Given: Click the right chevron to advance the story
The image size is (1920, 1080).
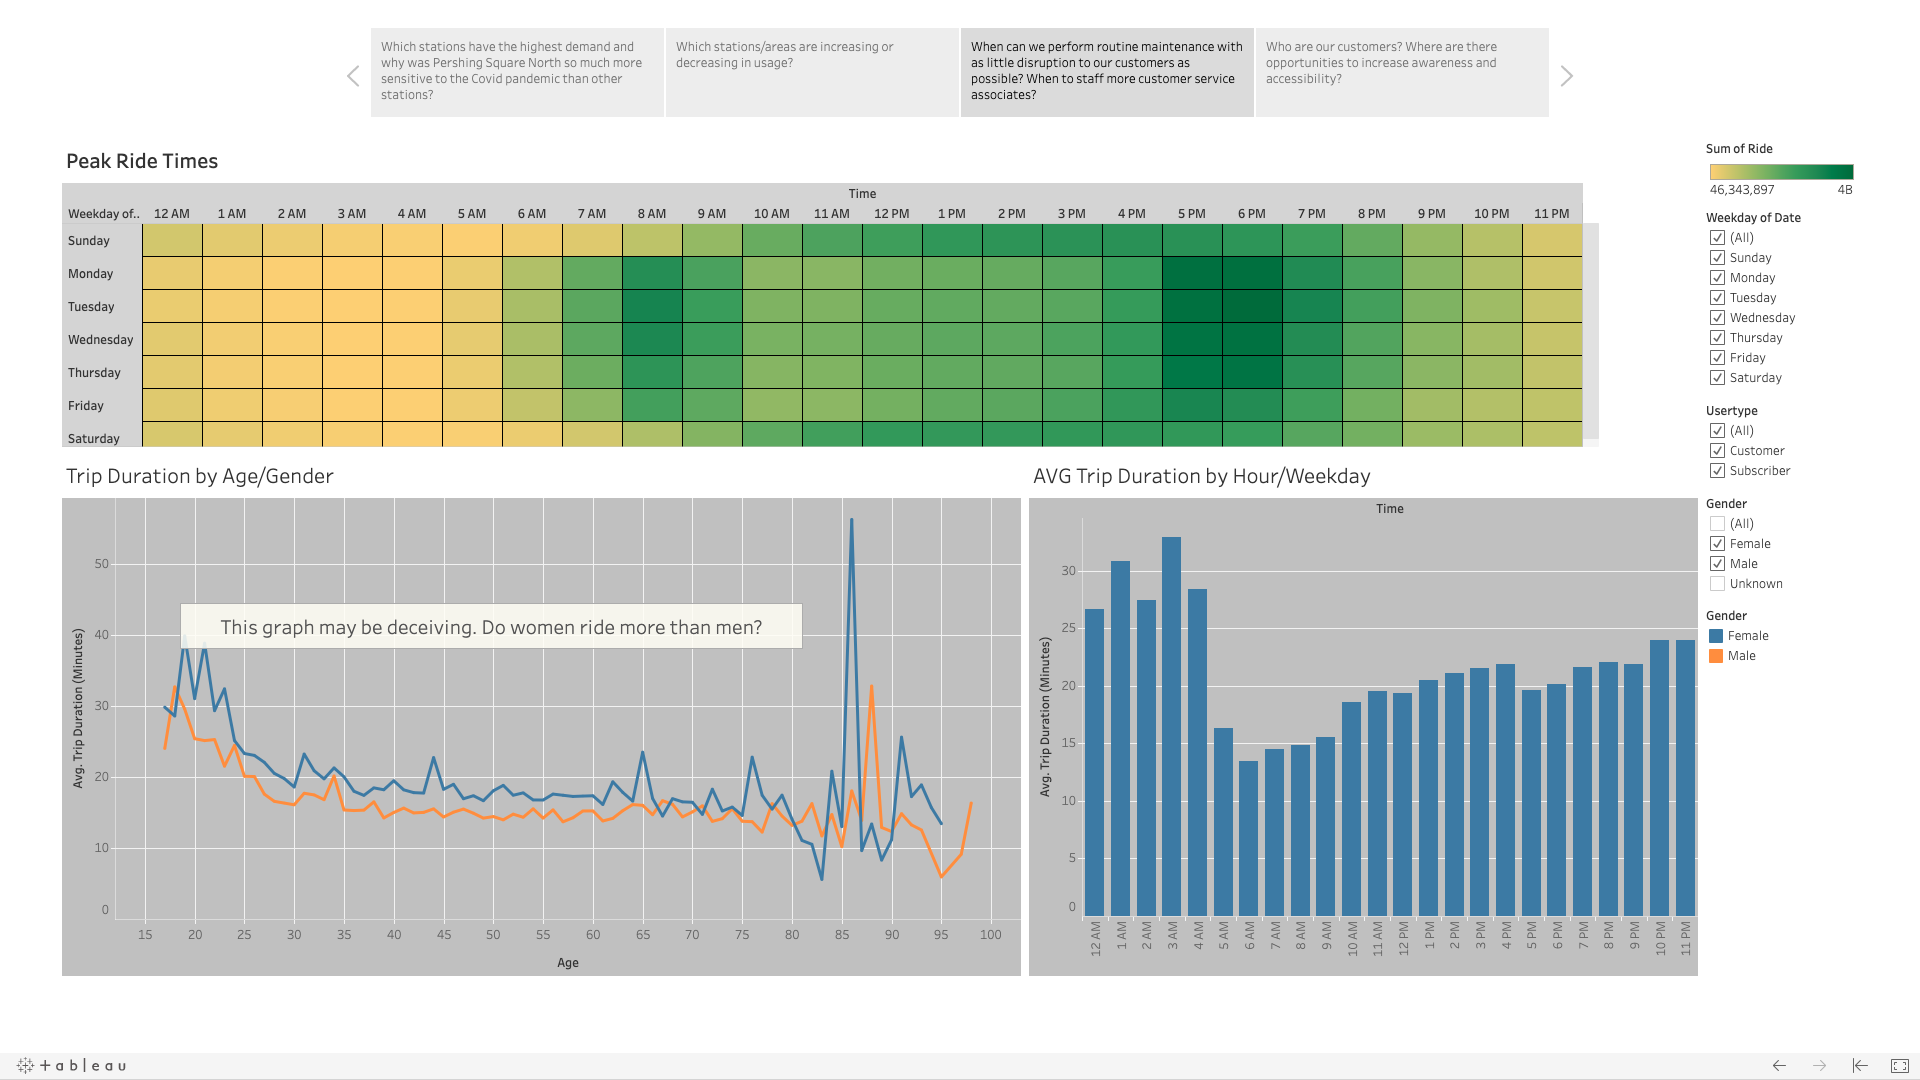Looking at the screenshot, I should [1567, 75].
